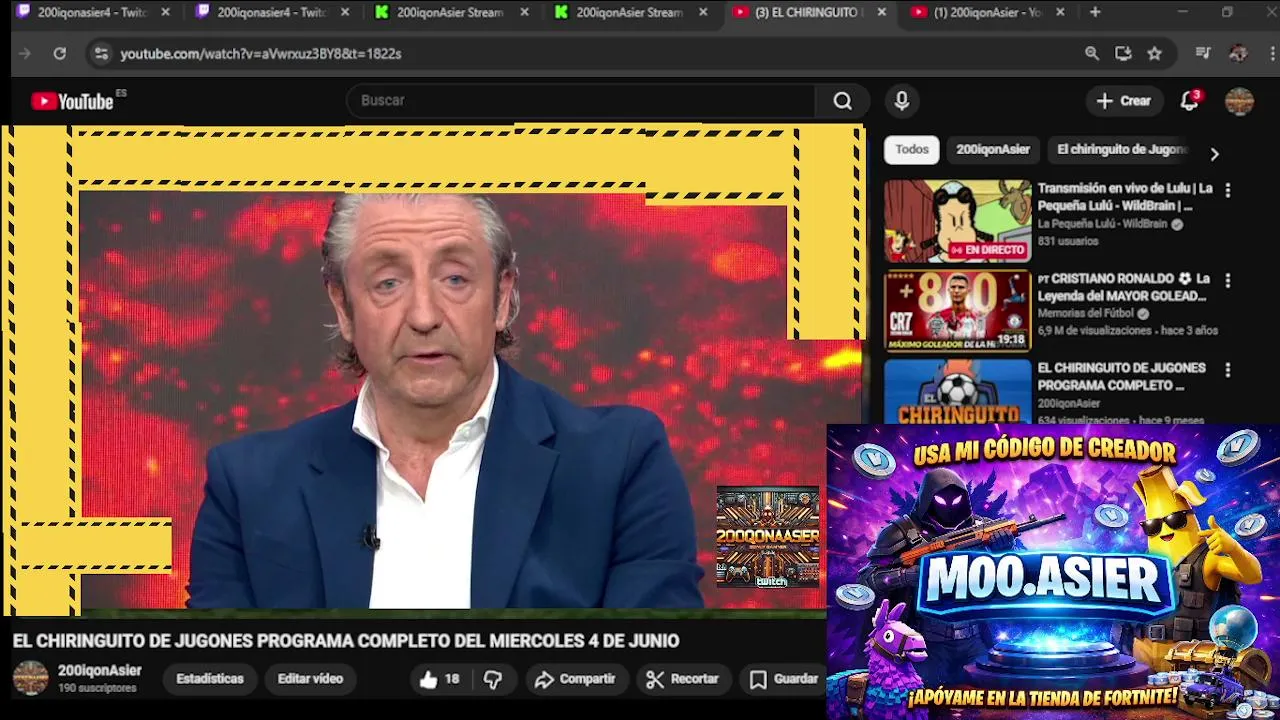Go to the YouTube home logo
Viewport: 1280px width, 720px height.
pyautogui.click(x=72, y=101)
